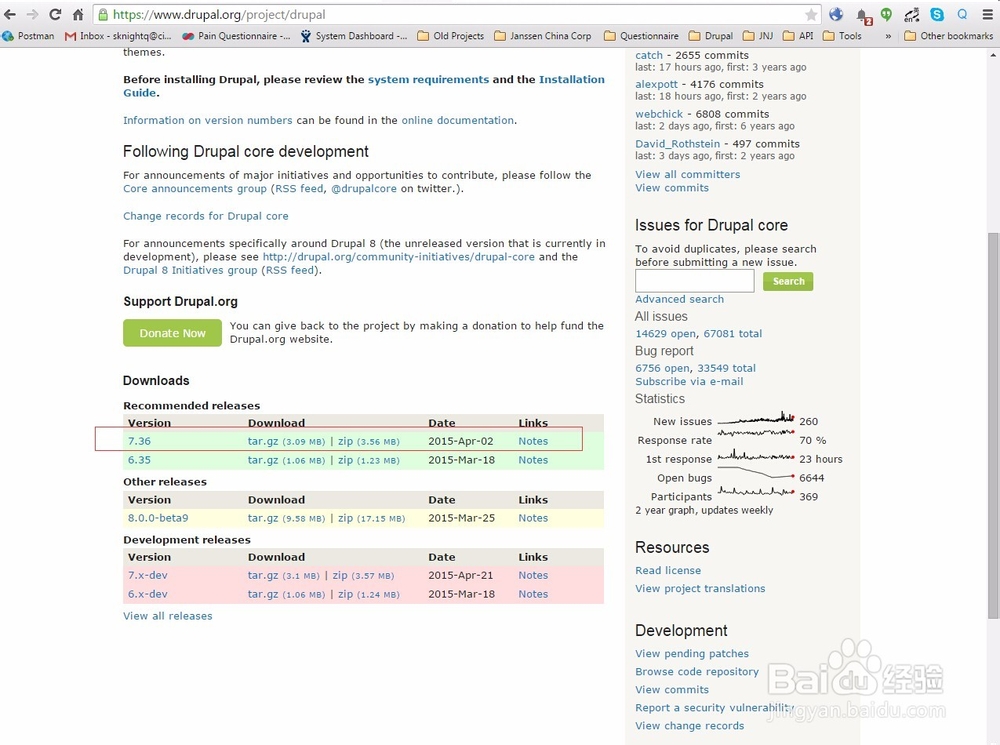Reload the page with the refresh icon
1000x745 pixels.
(x=55, y=14)
